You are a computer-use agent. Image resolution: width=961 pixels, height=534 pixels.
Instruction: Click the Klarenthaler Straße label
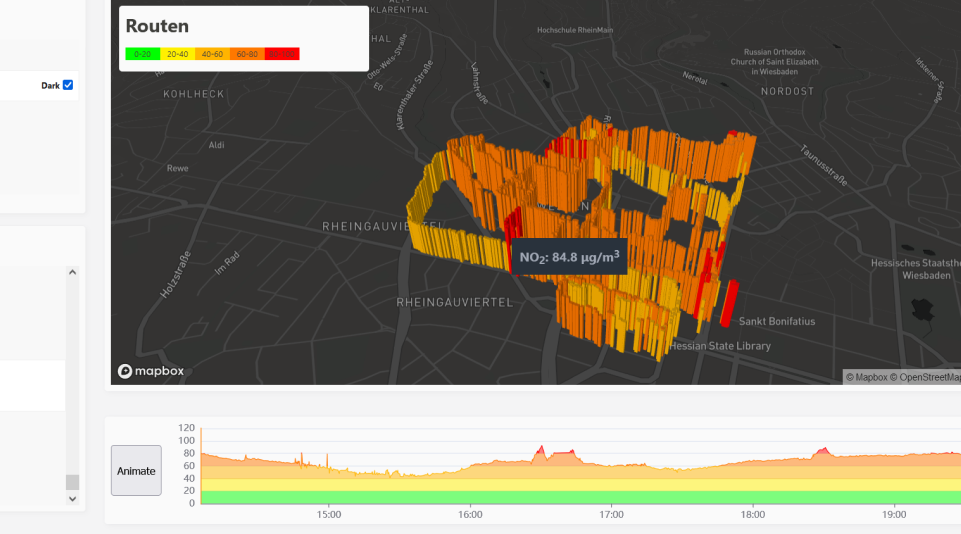414,95
